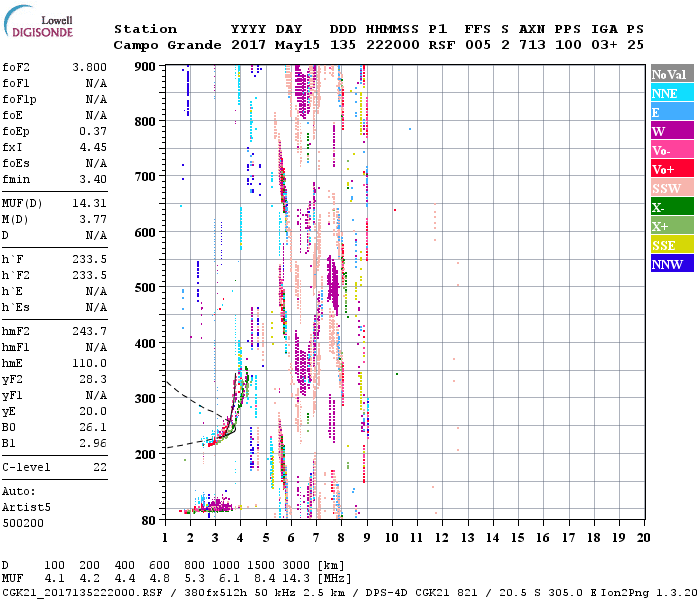Image resolution: width=700 pixels, height=600 pixels.
Task: Click the Ion2Png 1.3.20 version text
Action: [x=650, y=593]
